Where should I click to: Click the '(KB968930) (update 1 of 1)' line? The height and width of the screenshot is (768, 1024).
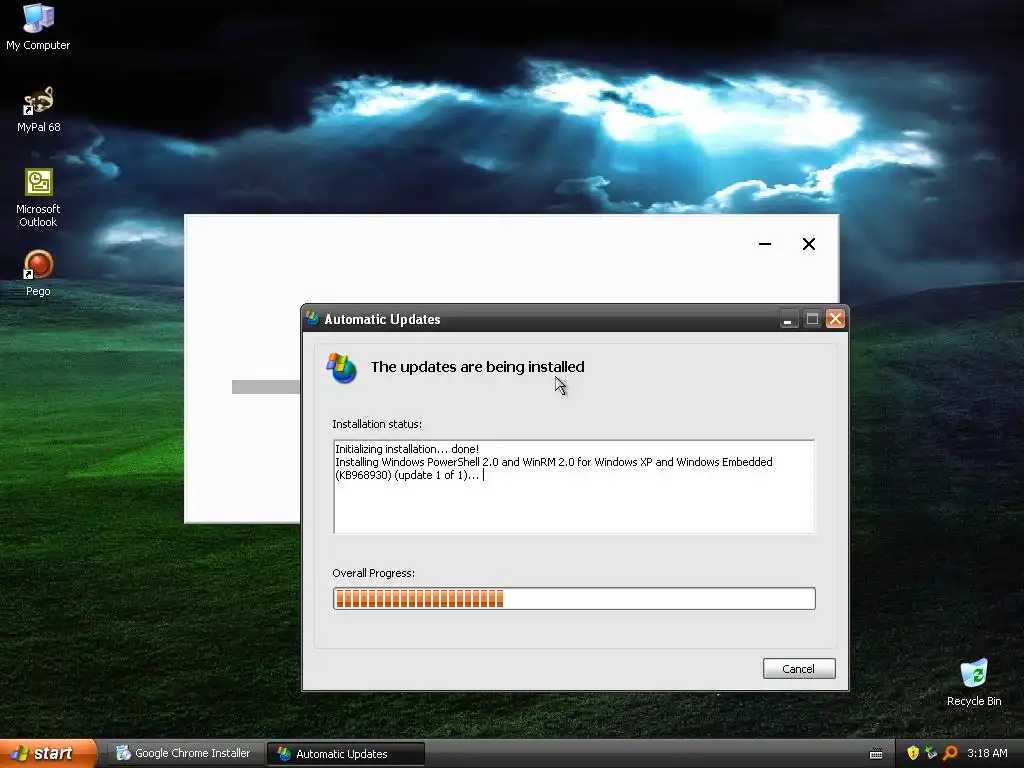point(407,475)
